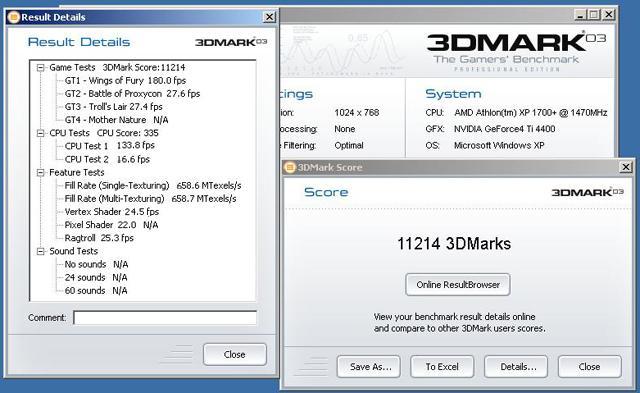Click Close button in Result Details
640x393 pixels.
[x=235, y=355]
